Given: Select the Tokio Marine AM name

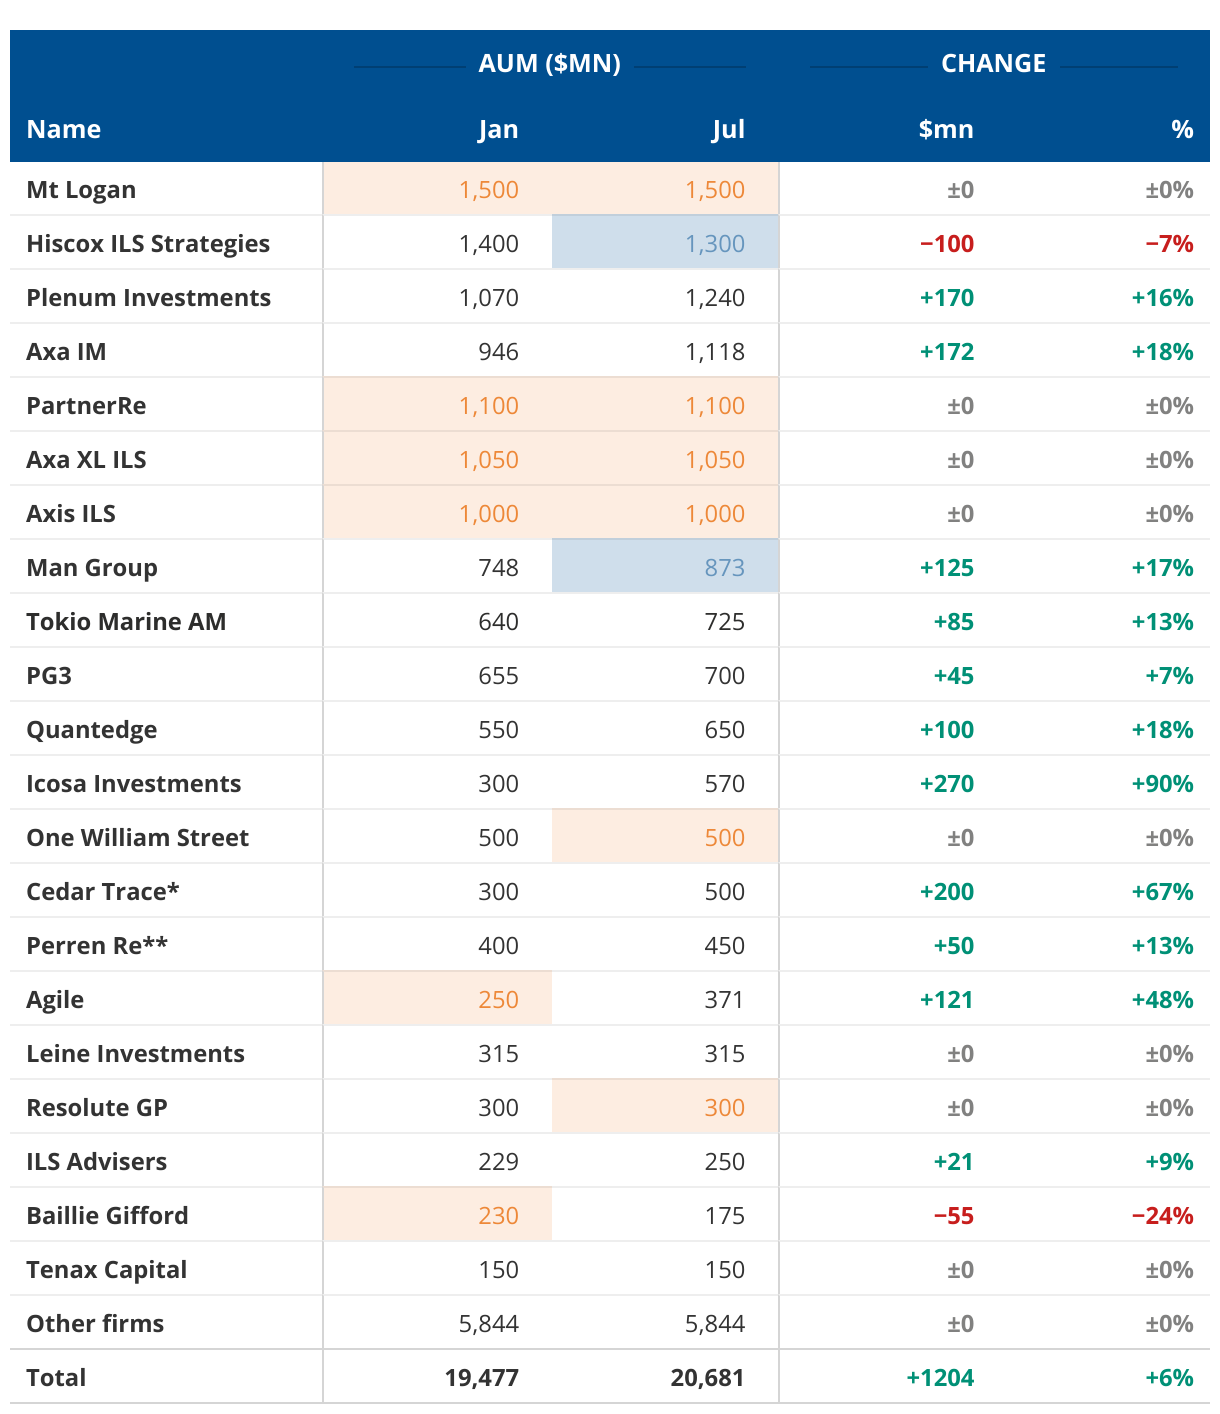Looking at the screenshot, I should (126, 622).
